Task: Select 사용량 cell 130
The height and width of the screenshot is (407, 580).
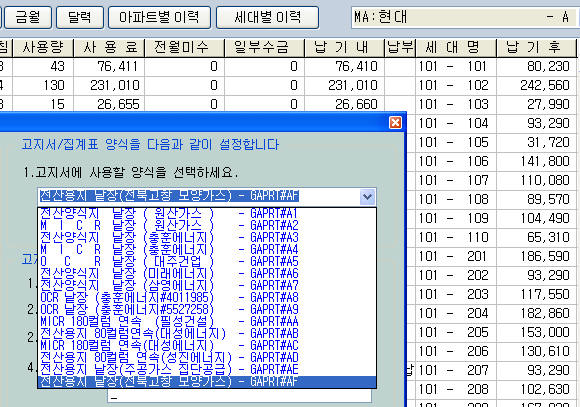Action: pyautogui.click(x=43, y=86)
